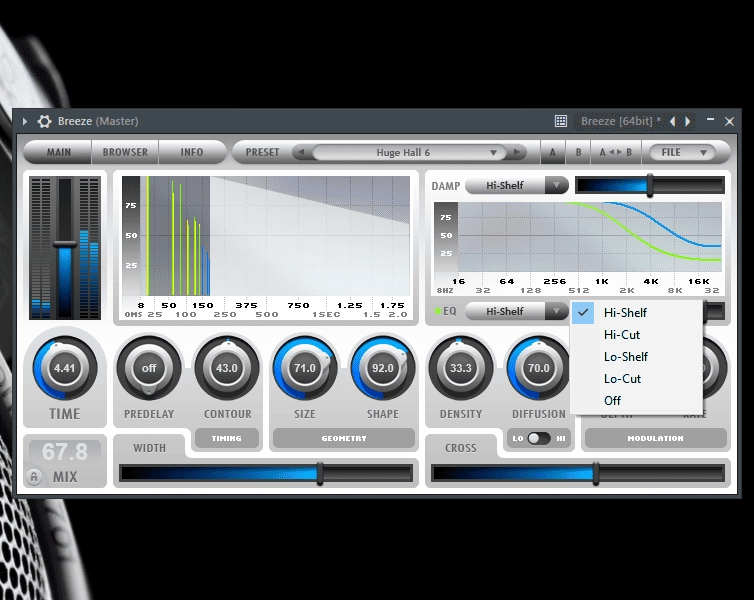754x600 pixels.
Task: Copy settings with the A ◄► B button
Action: (615, 152)
